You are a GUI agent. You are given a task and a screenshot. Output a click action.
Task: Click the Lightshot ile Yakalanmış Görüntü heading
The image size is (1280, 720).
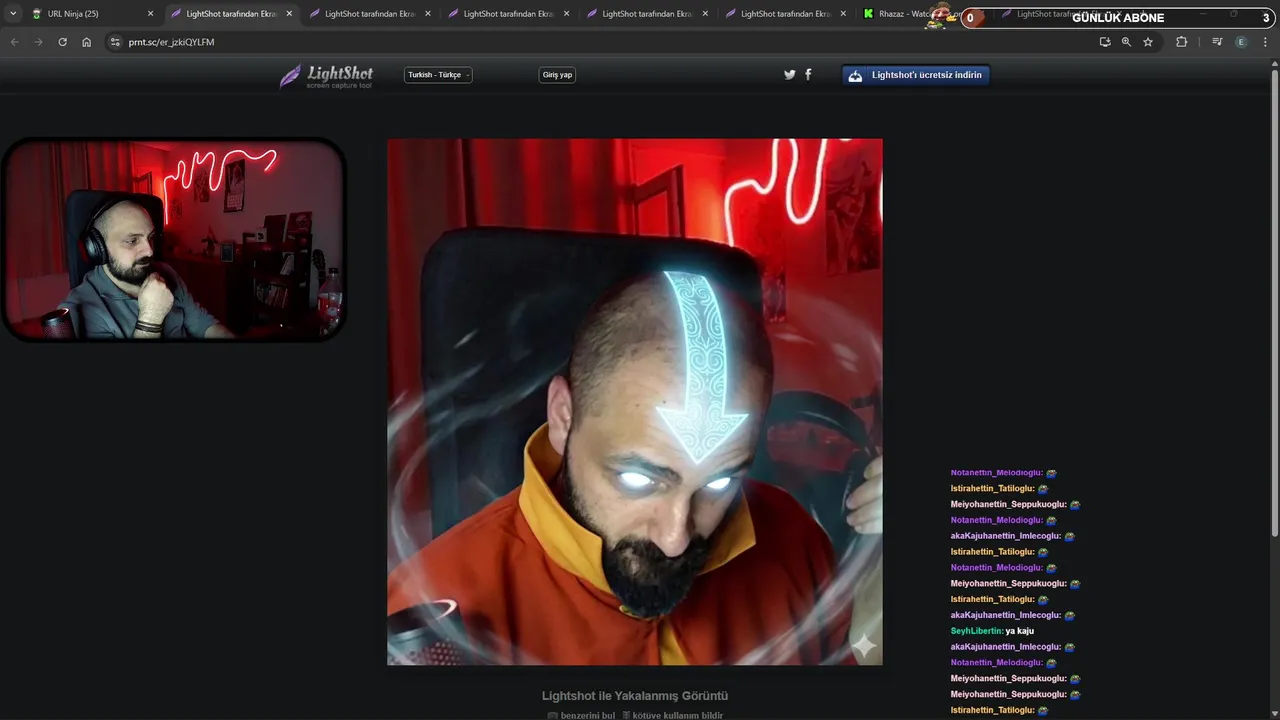tap(635, 695)
